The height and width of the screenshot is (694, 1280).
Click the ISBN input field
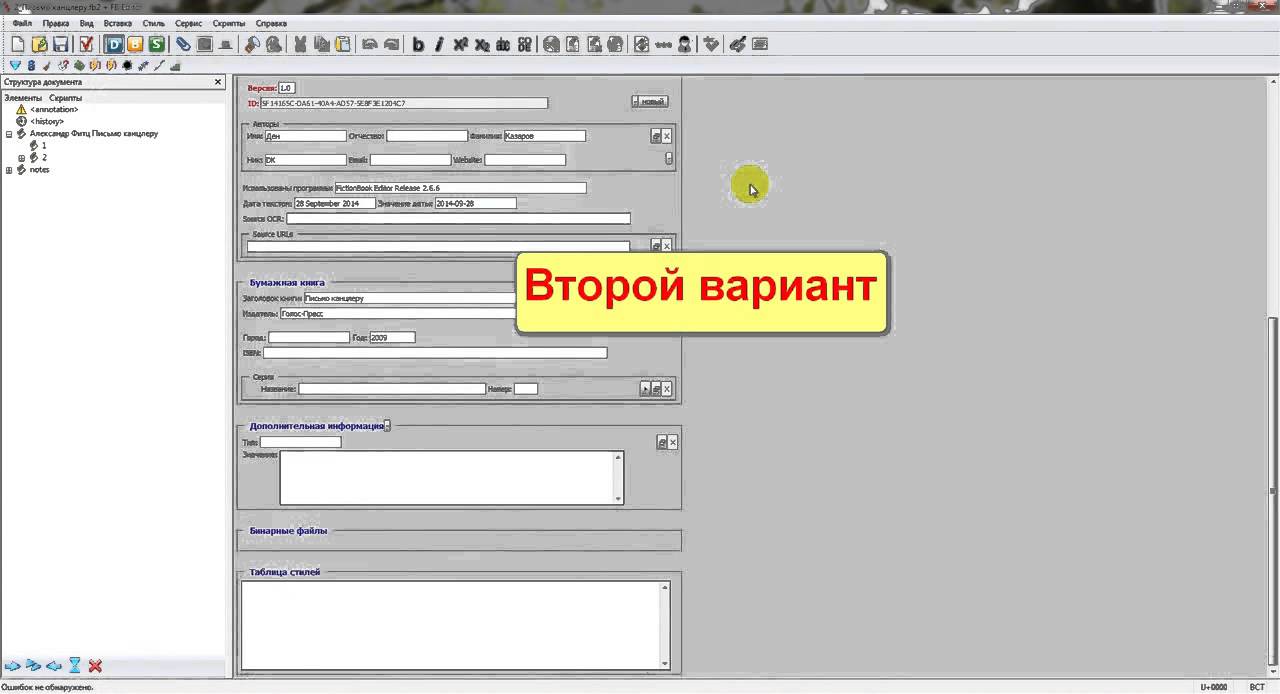click(x=435, y=353)
